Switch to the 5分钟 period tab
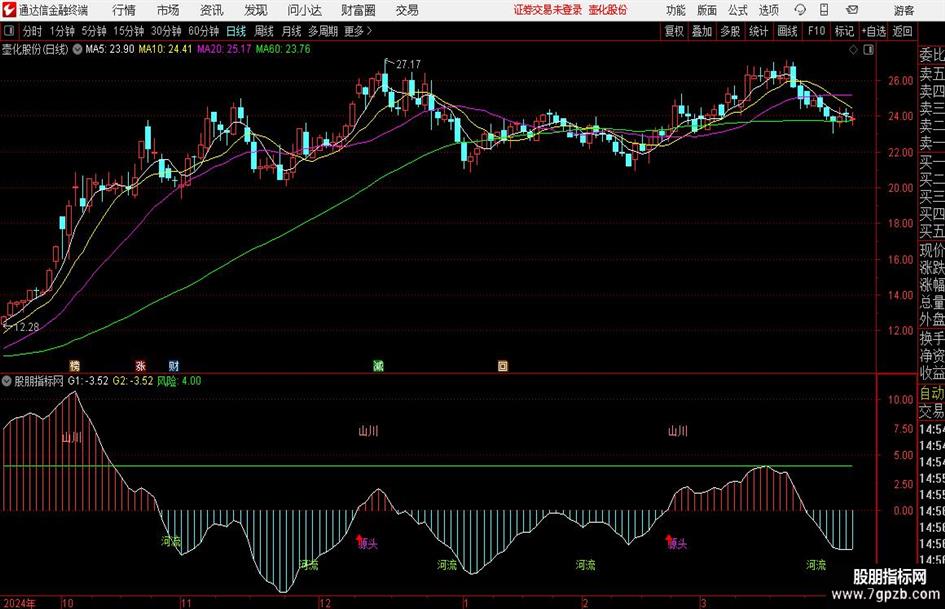 click(94, 31)
